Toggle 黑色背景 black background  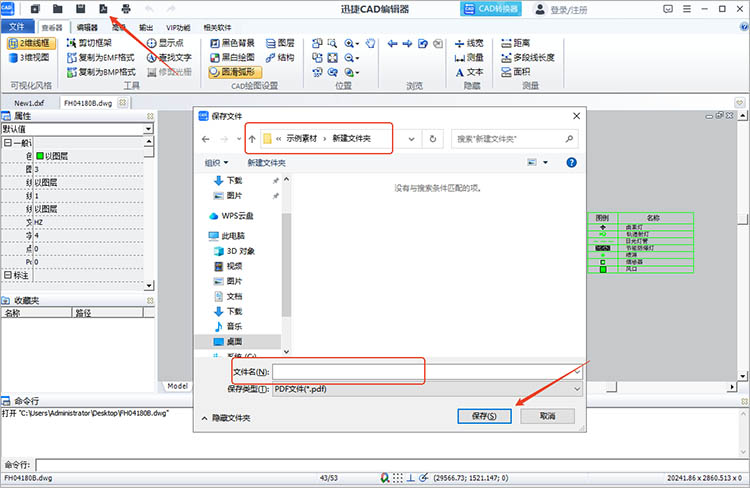pos(232,43)
